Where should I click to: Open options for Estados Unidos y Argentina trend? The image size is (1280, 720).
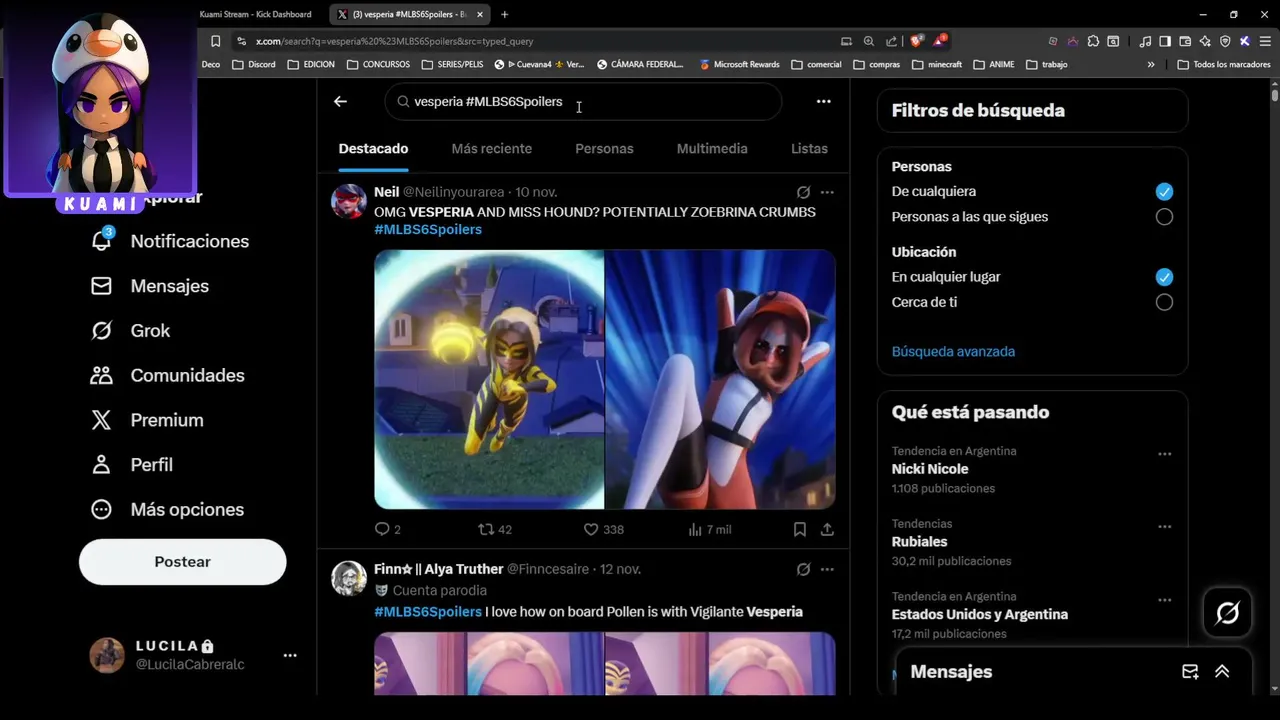(x=1164, y=600)
